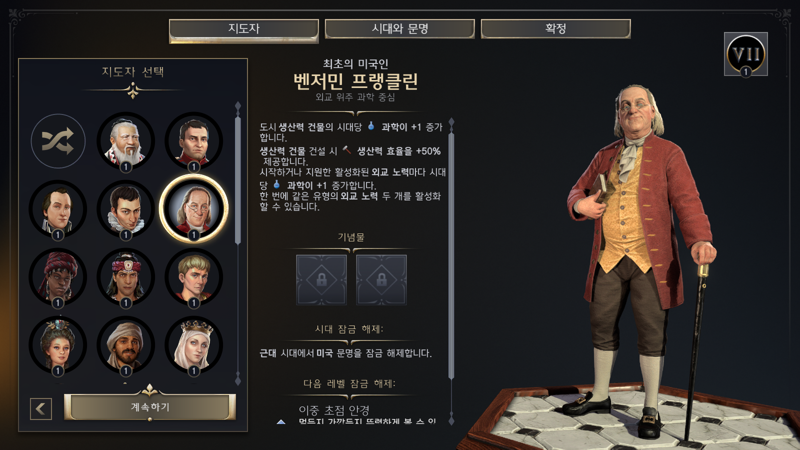Select the leader with jeweled headband
The height and width of the screenshot is (450, 800).
coord(126,277)
